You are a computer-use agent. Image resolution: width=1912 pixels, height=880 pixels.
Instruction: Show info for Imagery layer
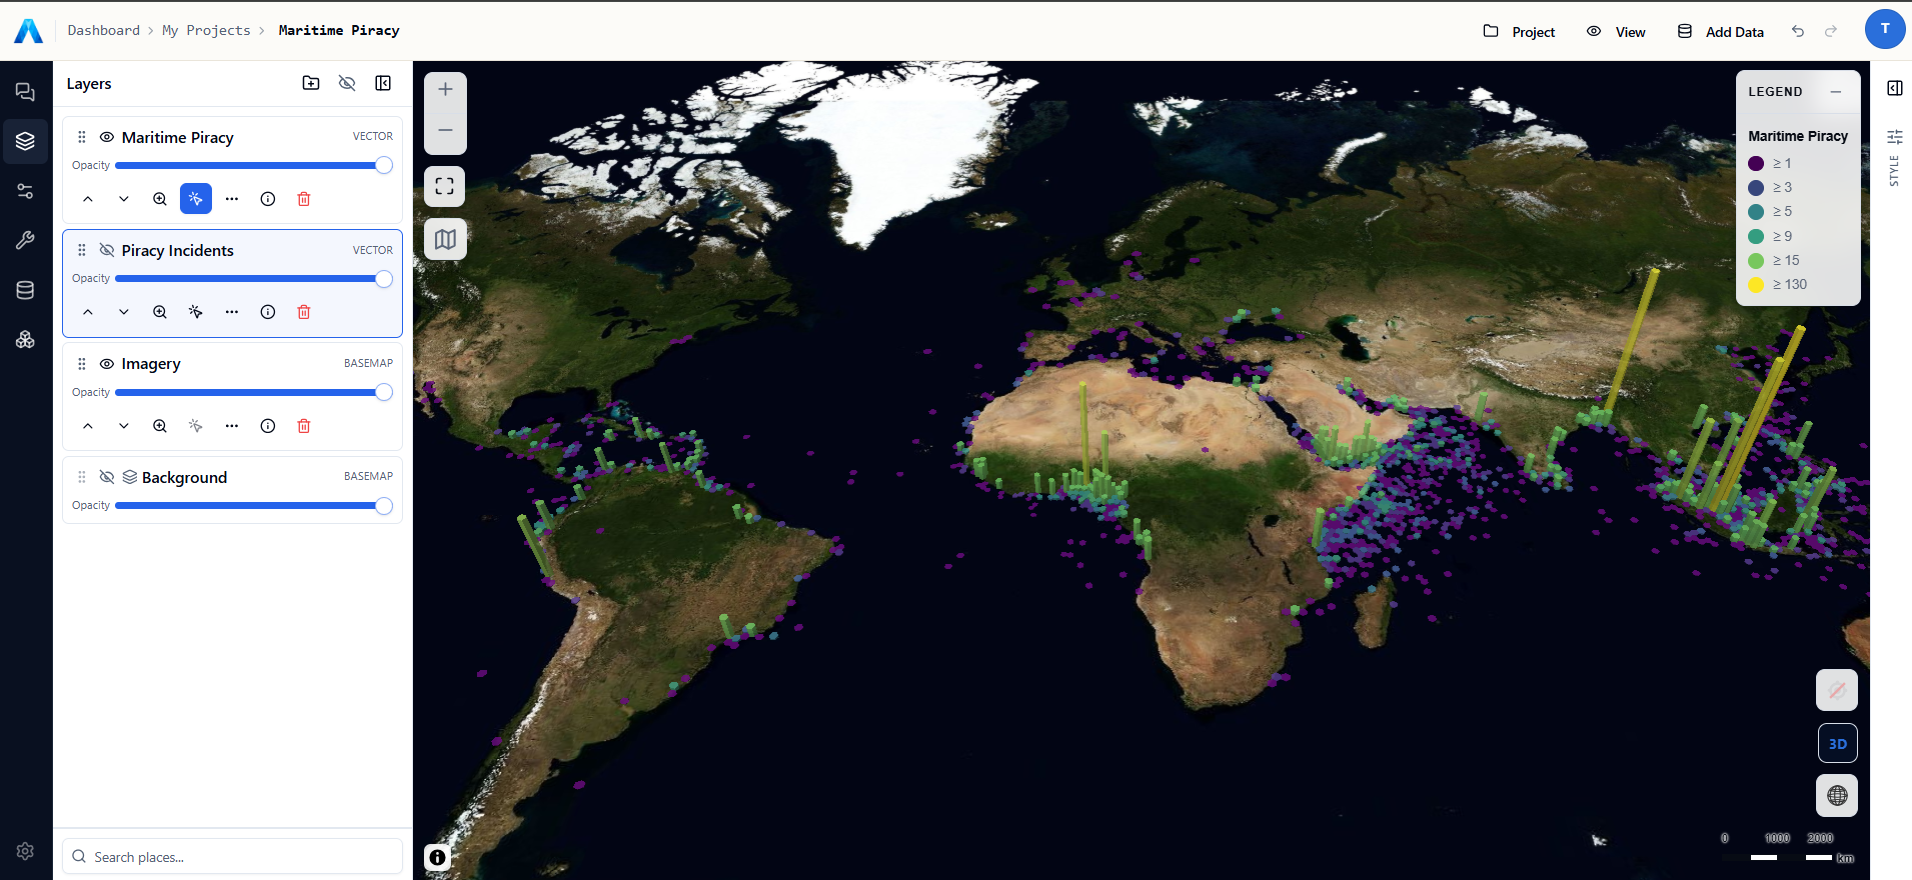(268, 426)
